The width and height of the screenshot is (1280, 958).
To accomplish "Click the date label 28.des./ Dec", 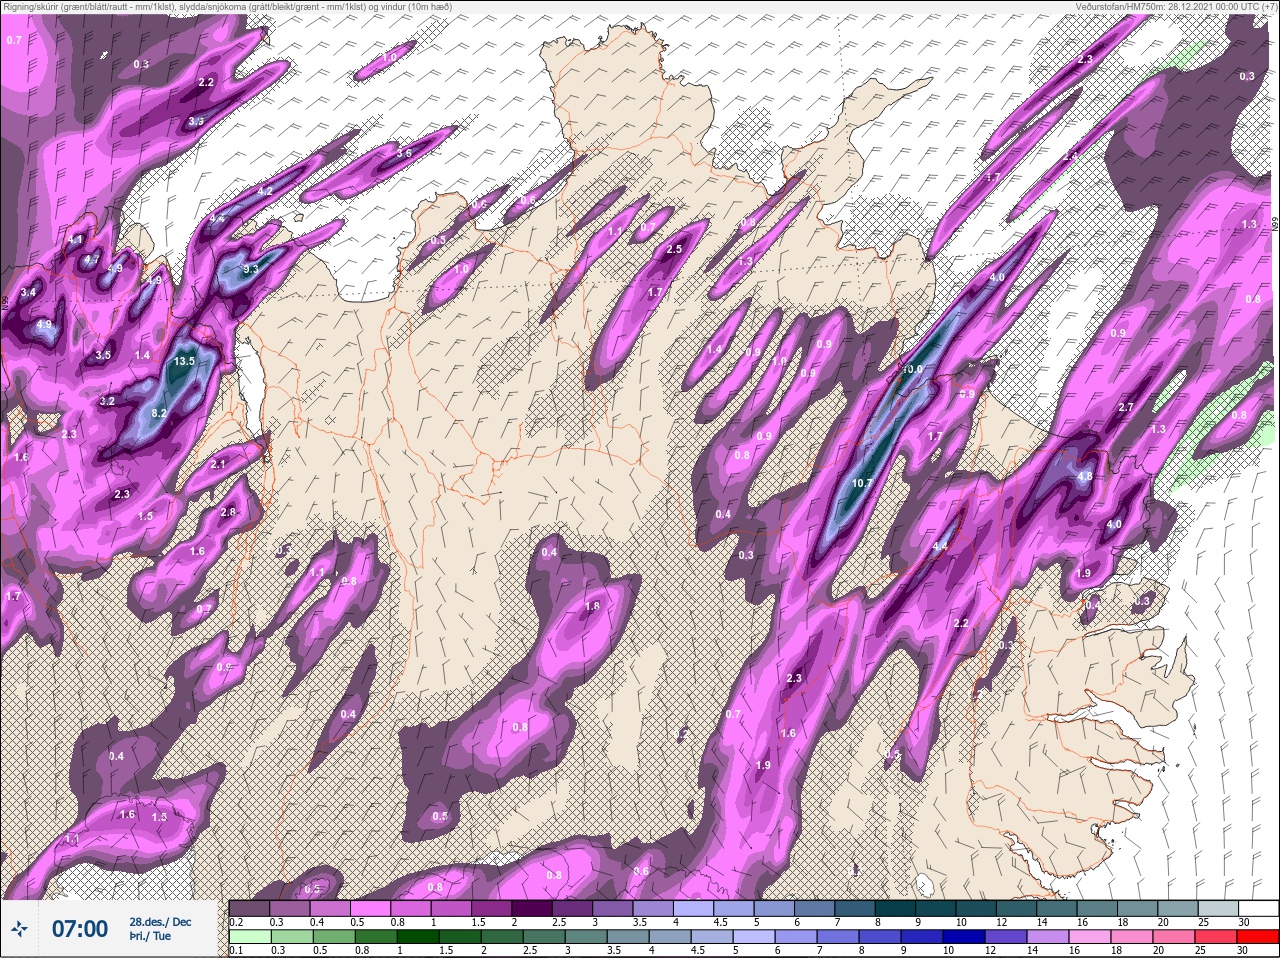I will pyautogui.click(x=160, y=921).
